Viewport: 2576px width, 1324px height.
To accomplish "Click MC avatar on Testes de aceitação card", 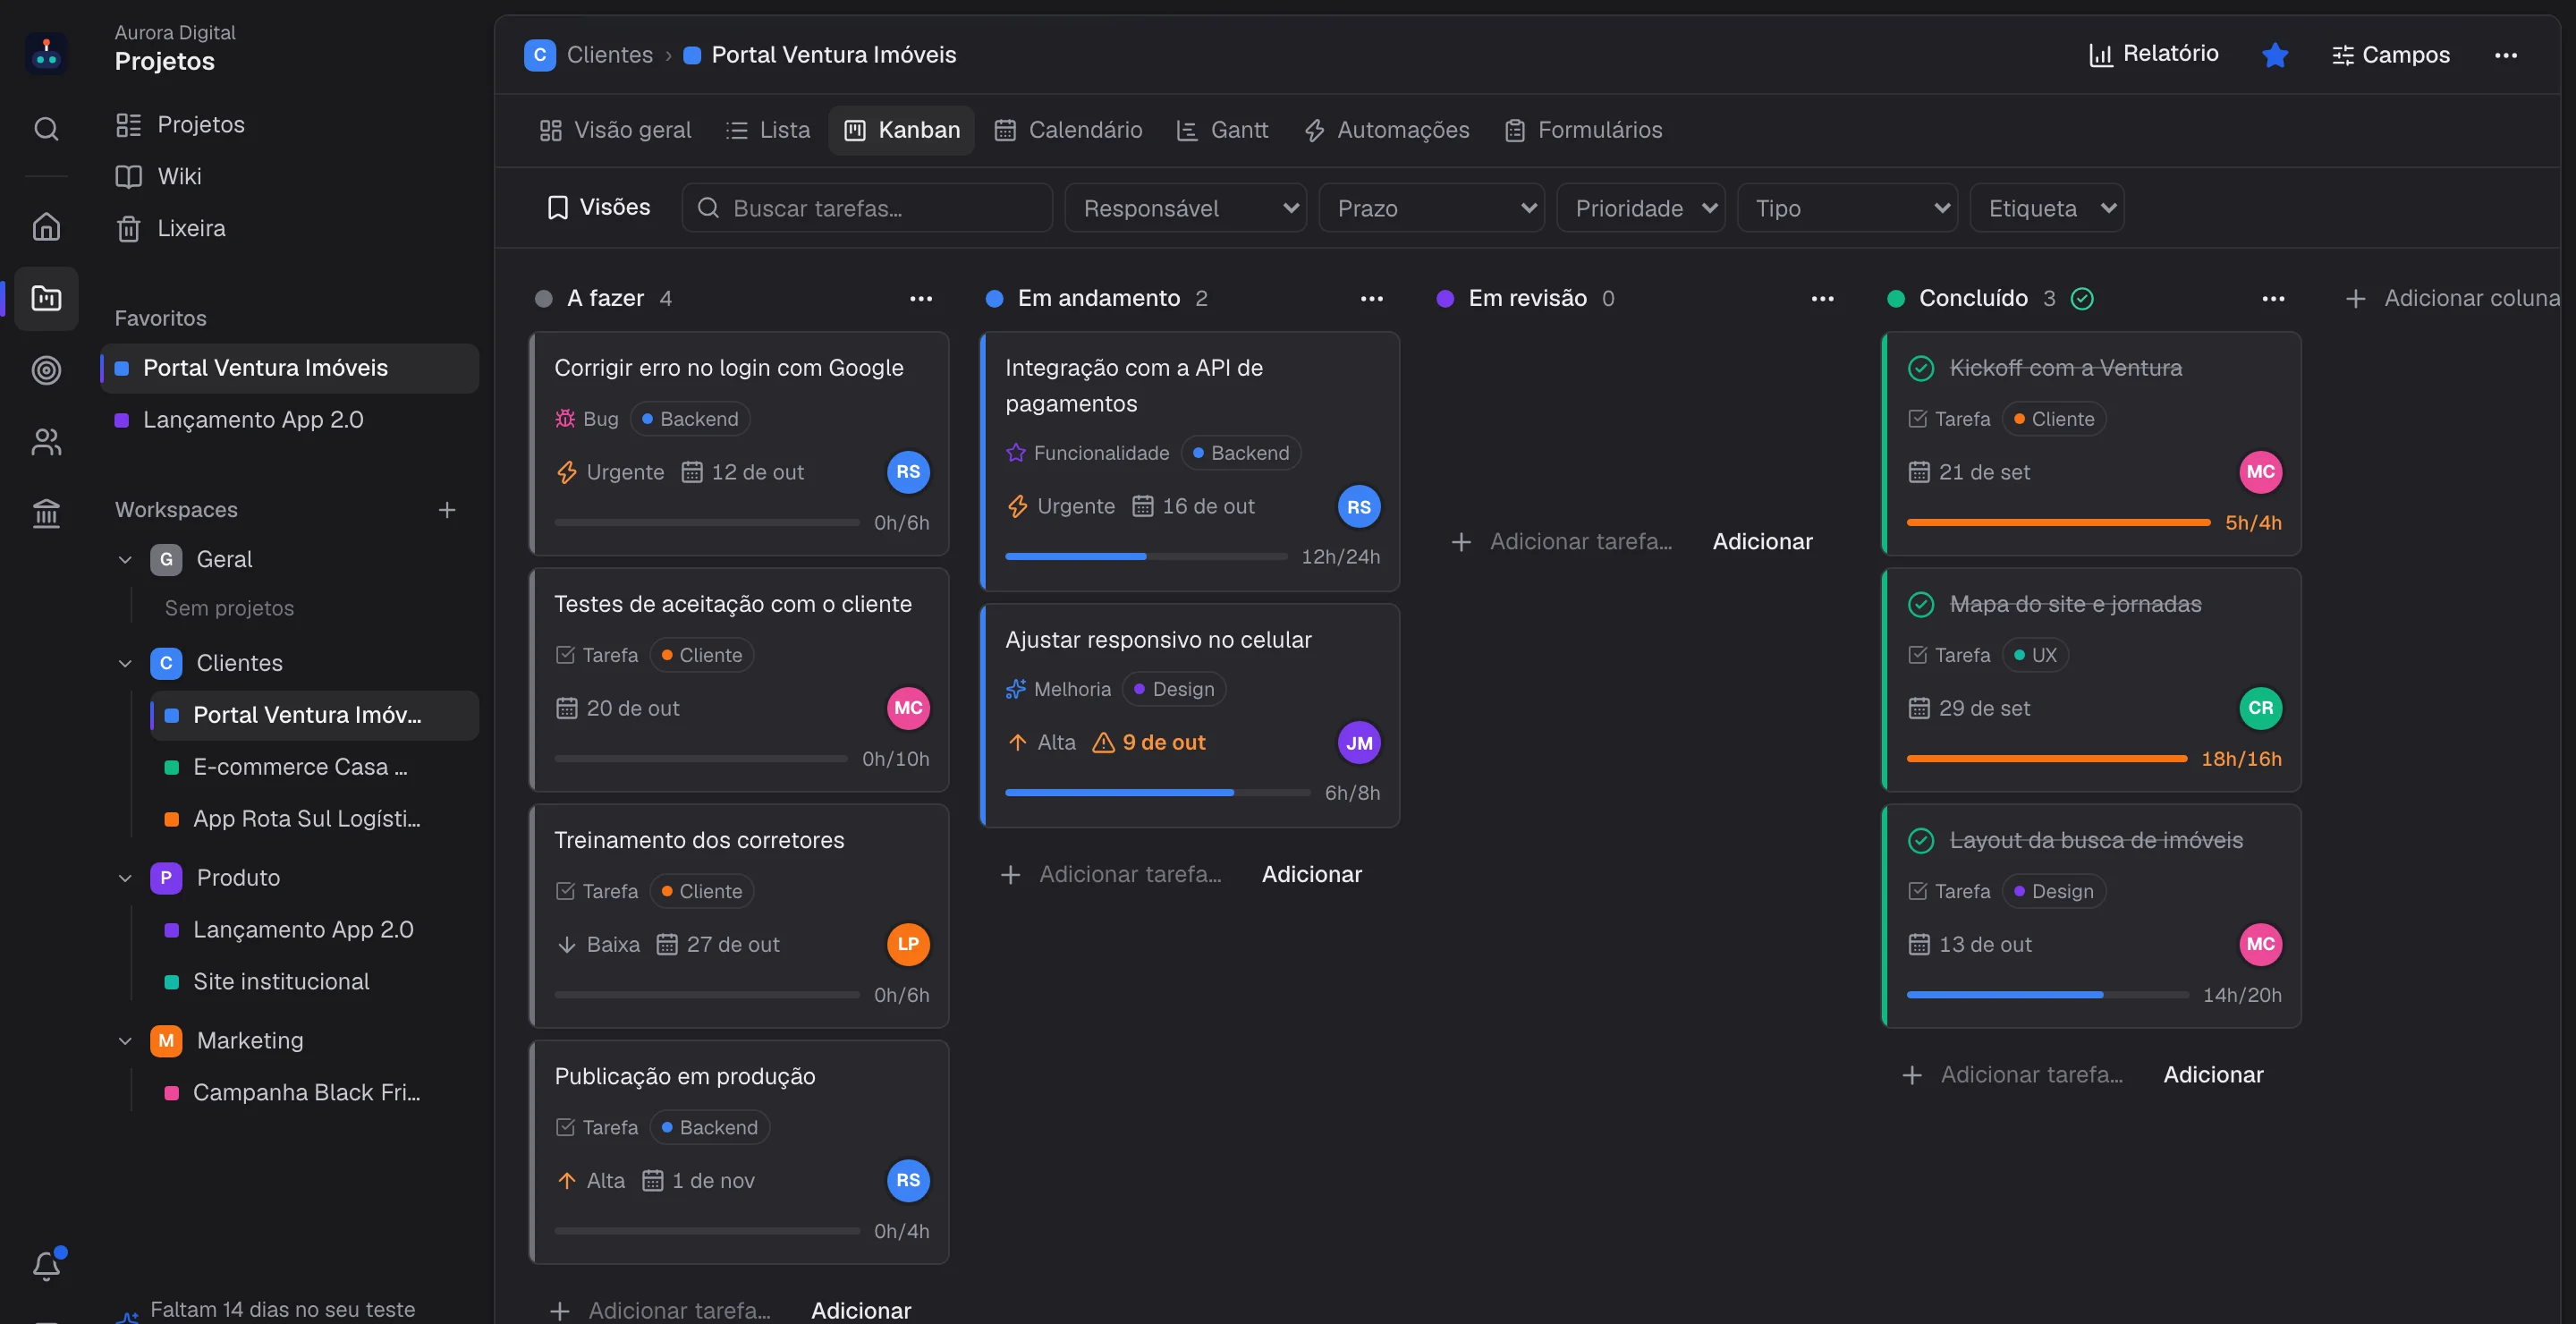I will tap(908, 708).
